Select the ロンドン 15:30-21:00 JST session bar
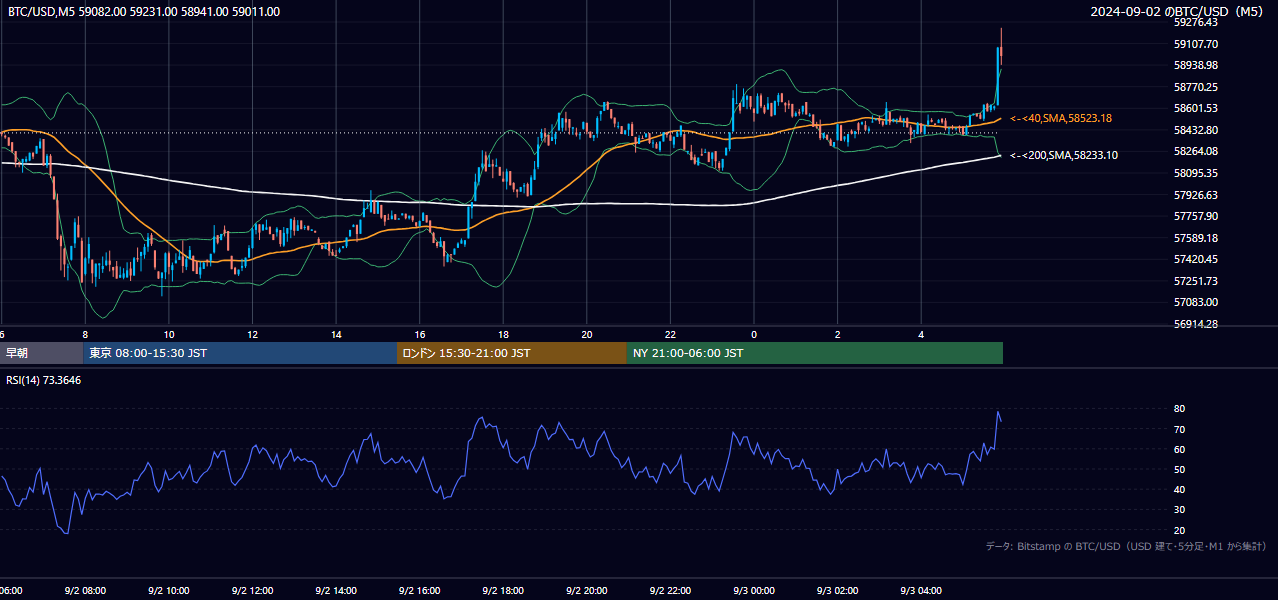This screenshot has height=600, width=1278. click(512, 353)
